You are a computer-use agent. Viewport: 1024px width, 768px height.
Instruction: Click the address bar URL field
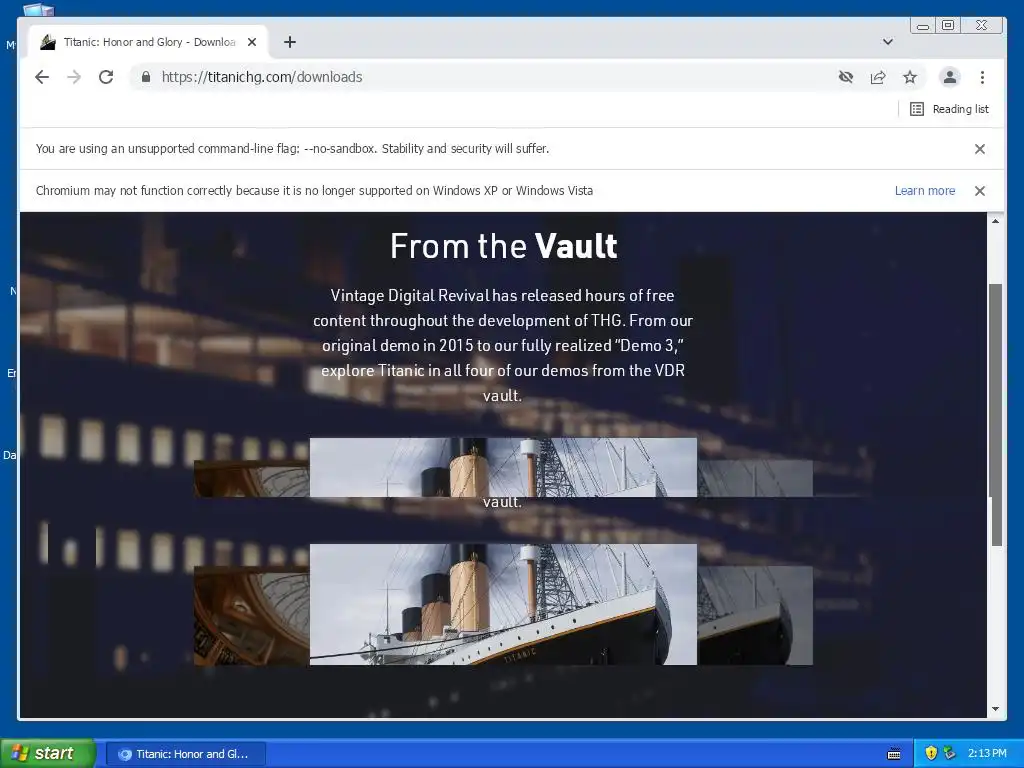tap(483, 77)
